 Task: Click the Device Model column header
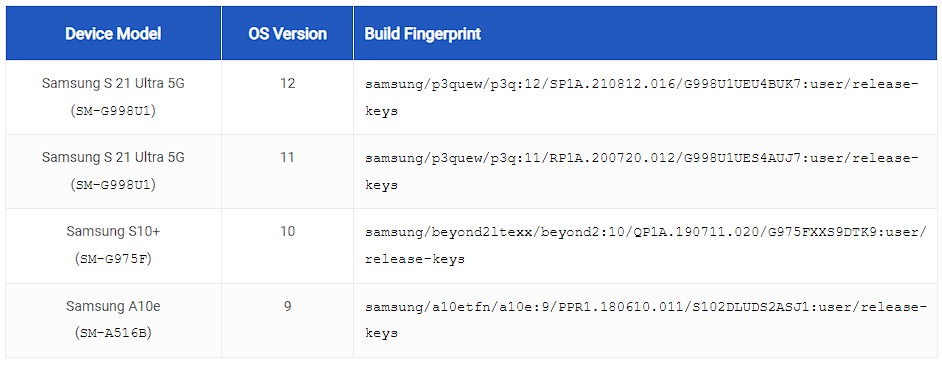tap(114, 33)
